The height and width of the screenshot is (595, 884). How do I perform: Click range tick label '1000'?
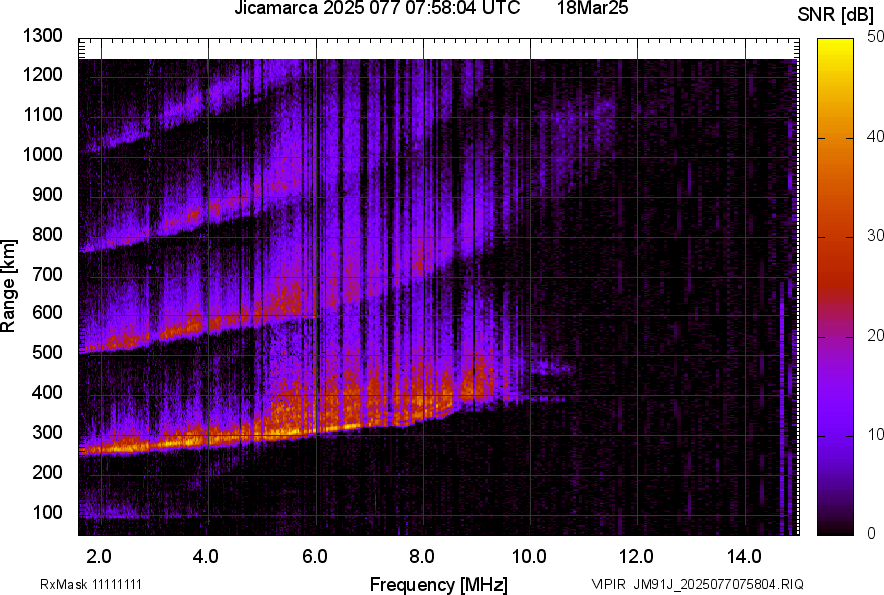(x=43, y=154)
